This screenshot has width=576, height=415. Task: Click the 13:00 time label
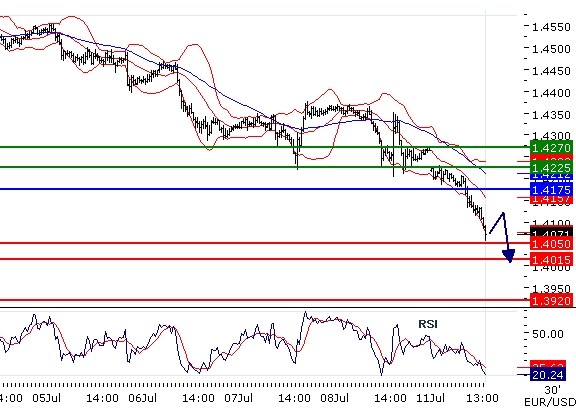482,398
